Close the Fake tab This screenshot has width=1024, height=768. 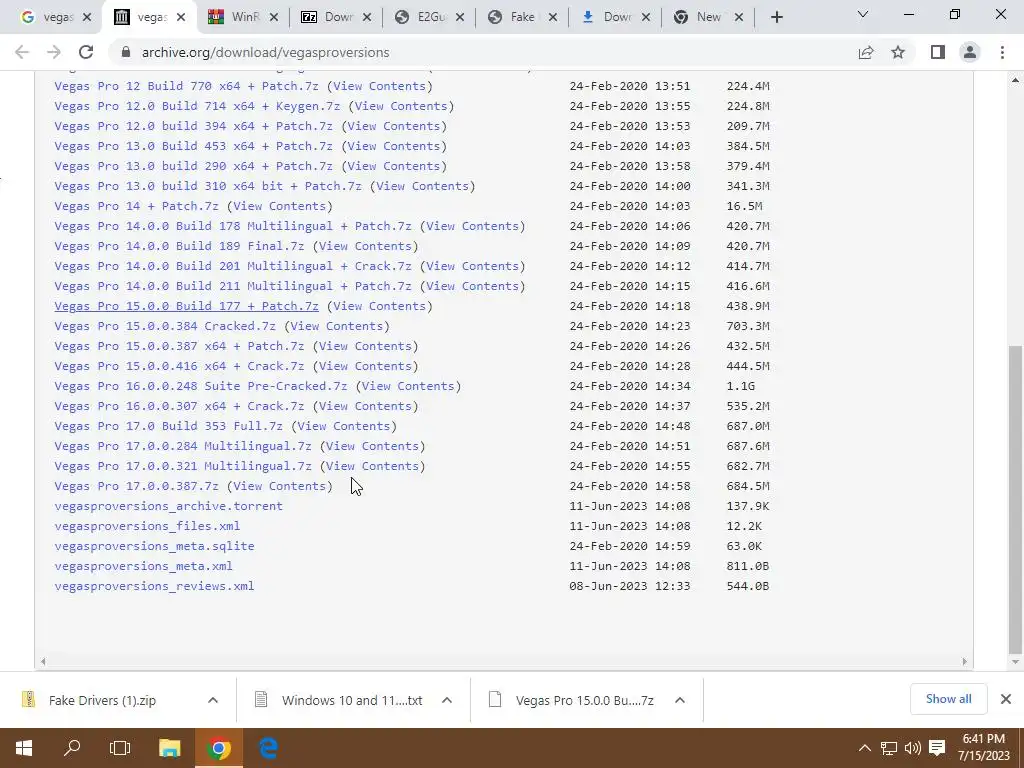[x=552, y=18]
